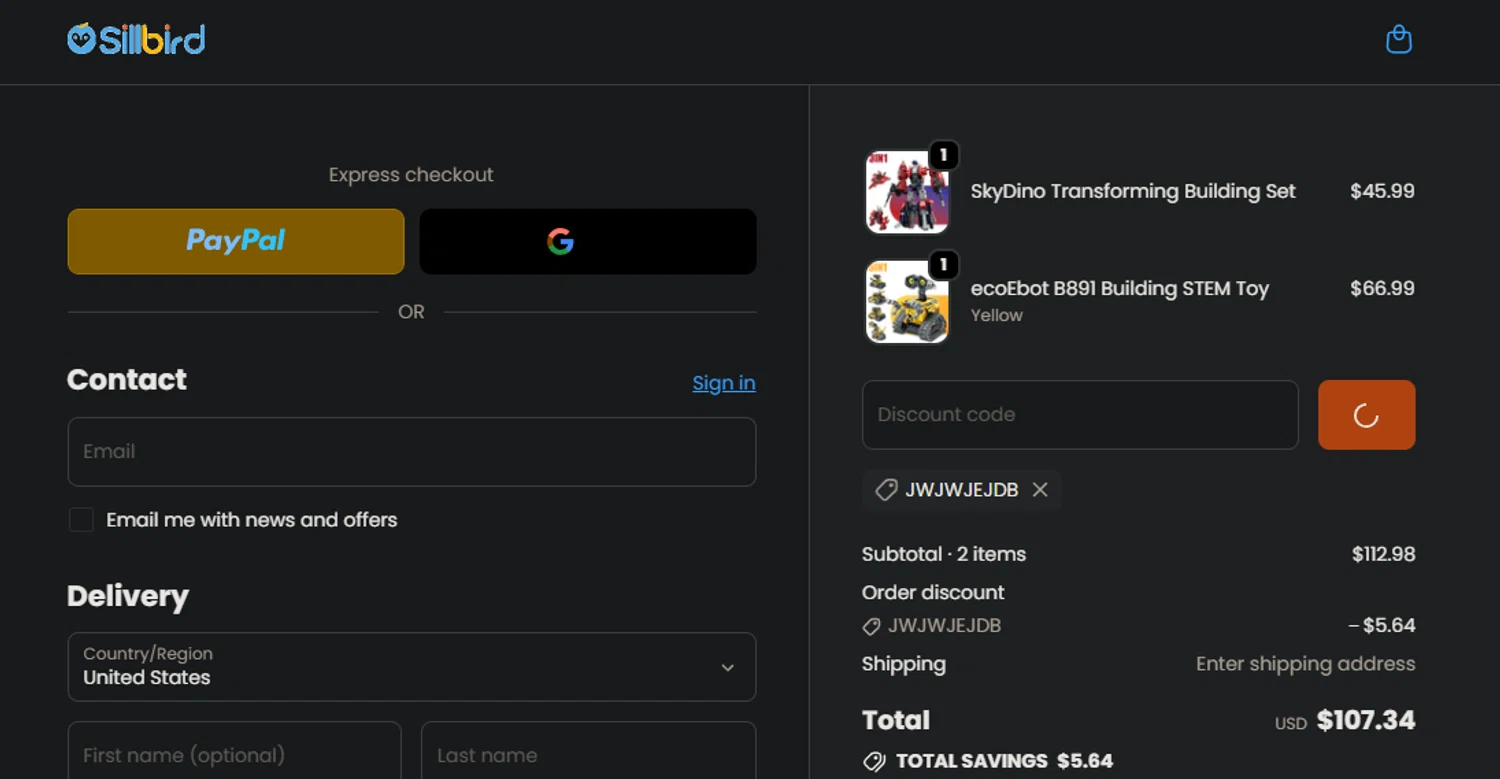Image resolution: width=1500 pixels, height=779 pixels.
Task: Tick Email me with news and offers
Action: point(81,520)
